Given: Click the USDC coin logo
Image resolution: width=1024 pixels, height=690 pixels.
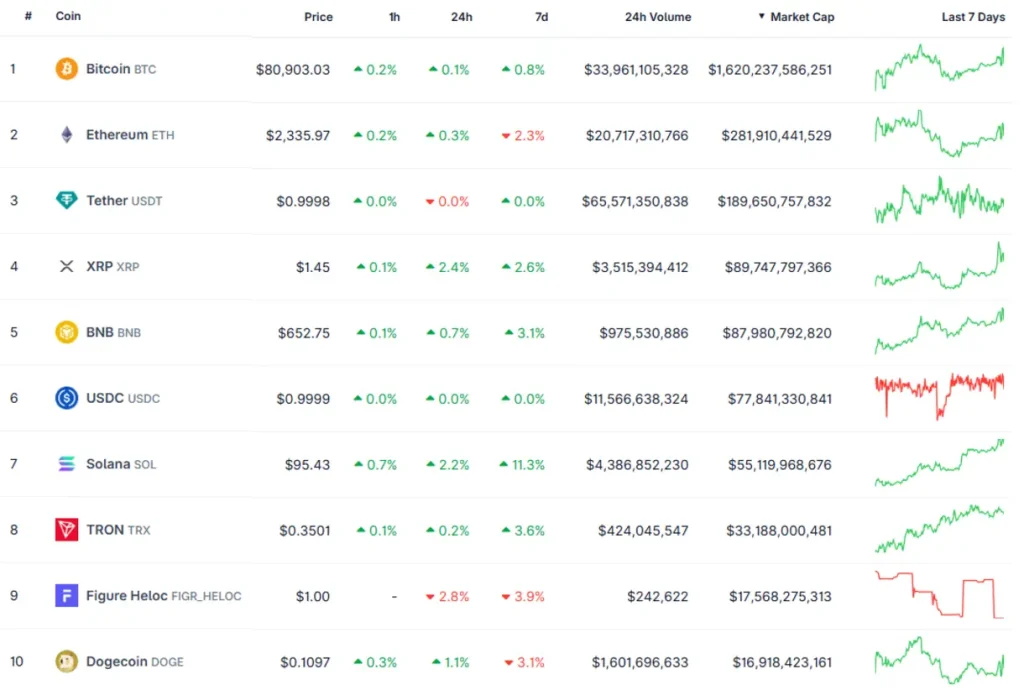Looking at the screenshot, I should (x=66, y=398).
